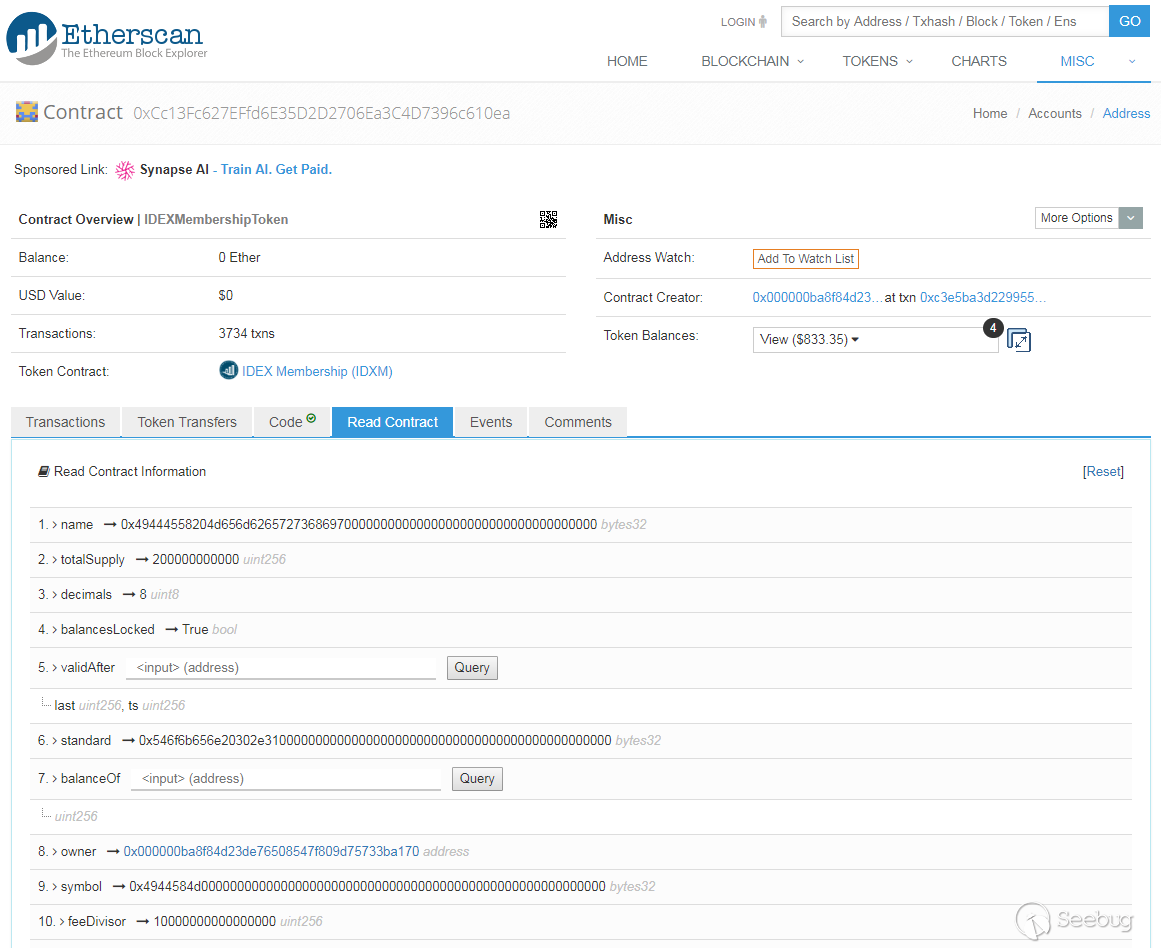Image resolution: width=1161 pixels, height=948 pixels.
Task: Expand the BLOCKCHAIN menu
Action: pos(752,61)
